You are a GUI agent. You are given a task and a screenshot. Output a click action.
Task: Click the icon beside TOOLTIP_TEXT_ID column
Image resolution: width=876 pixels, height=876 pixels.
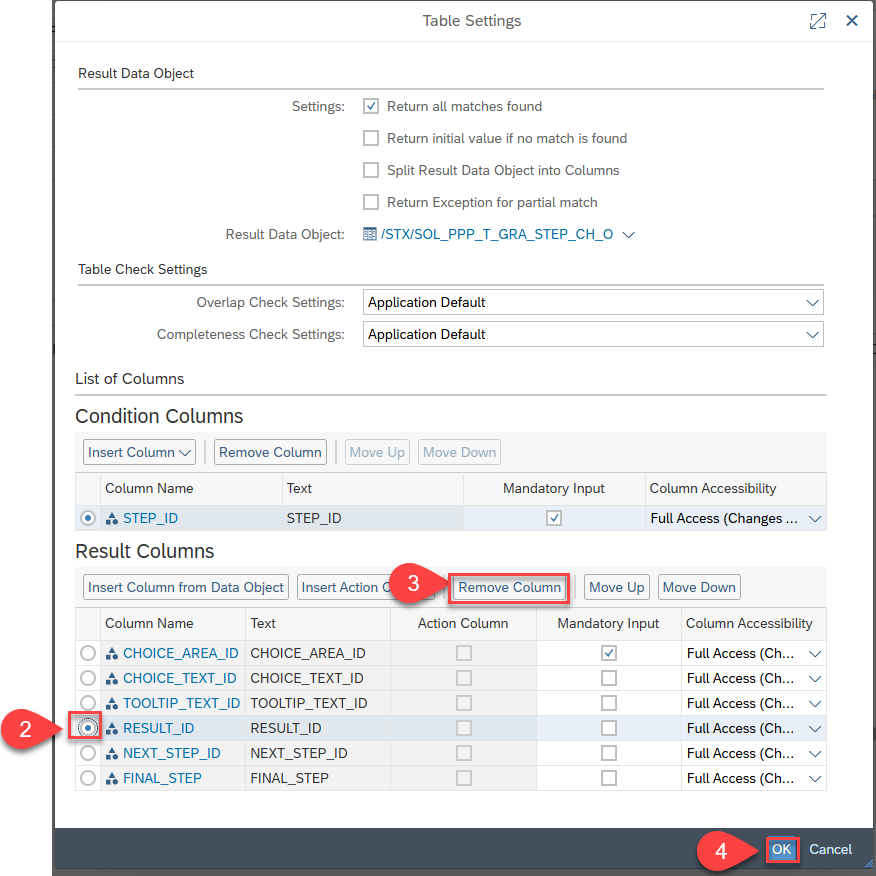pos(112,704)
